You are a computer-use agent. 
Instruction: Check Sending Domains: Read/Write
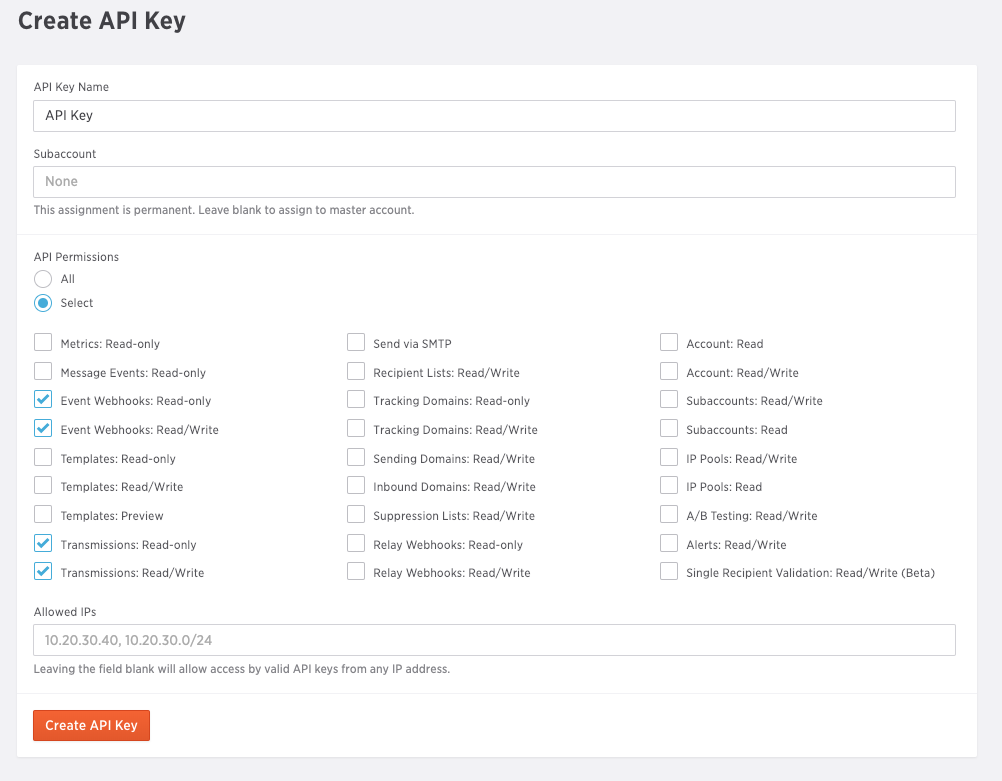click(x=356, y=458)
